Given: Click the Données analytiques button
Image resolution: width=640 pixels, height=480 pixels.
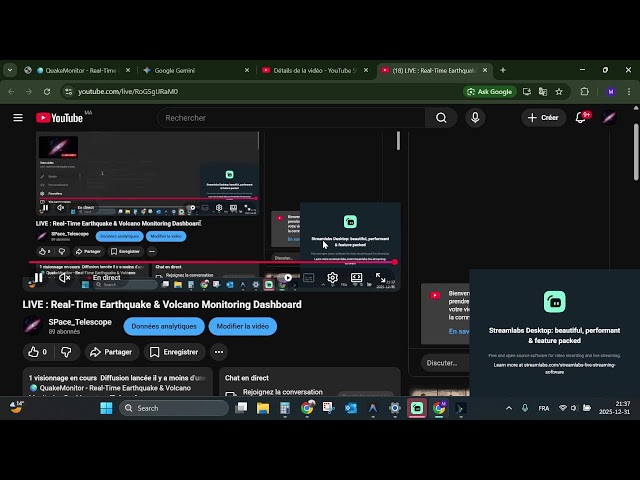Looking at the screenshot, I should 164,326.
